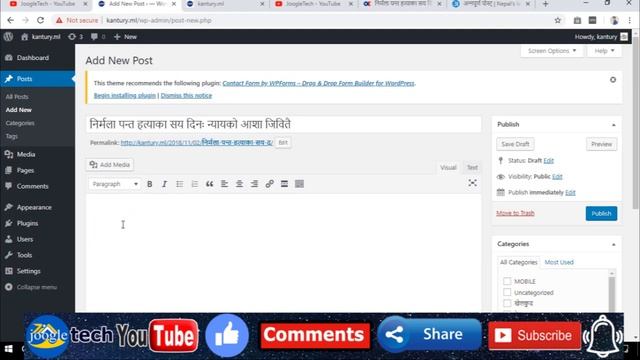Viewport: 640px width, 360px height.
Task: Align text right in editor
Action: coord(254,184)
